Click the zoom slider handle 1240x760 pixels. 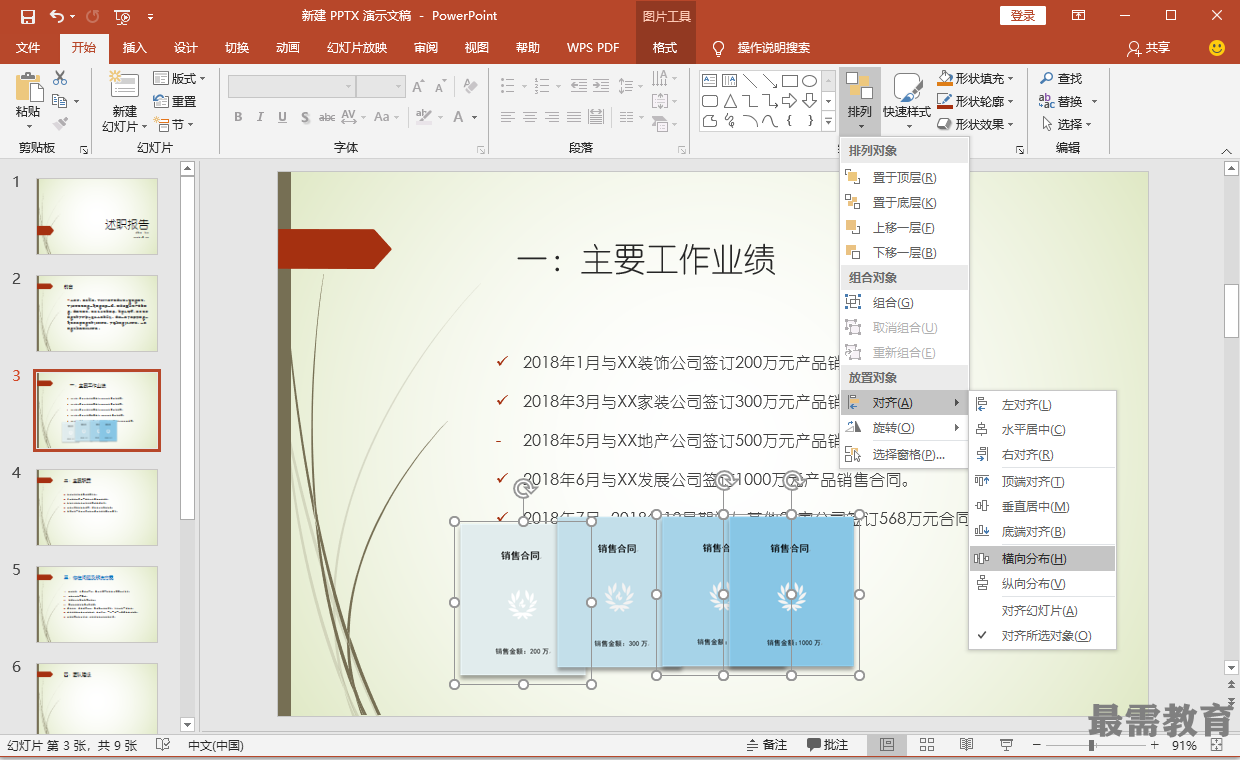1091,745
